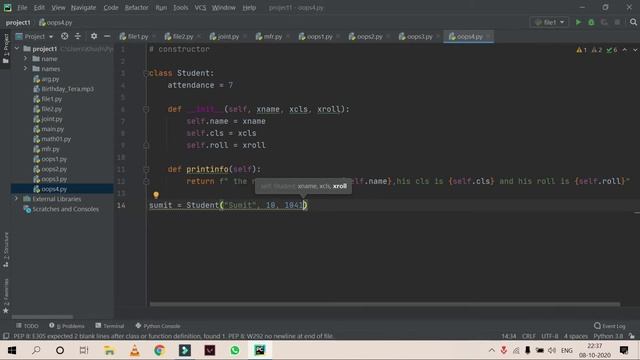Fold the __init__ method in gutter
The width and height of the screenshot is (640, 360).
146,109
